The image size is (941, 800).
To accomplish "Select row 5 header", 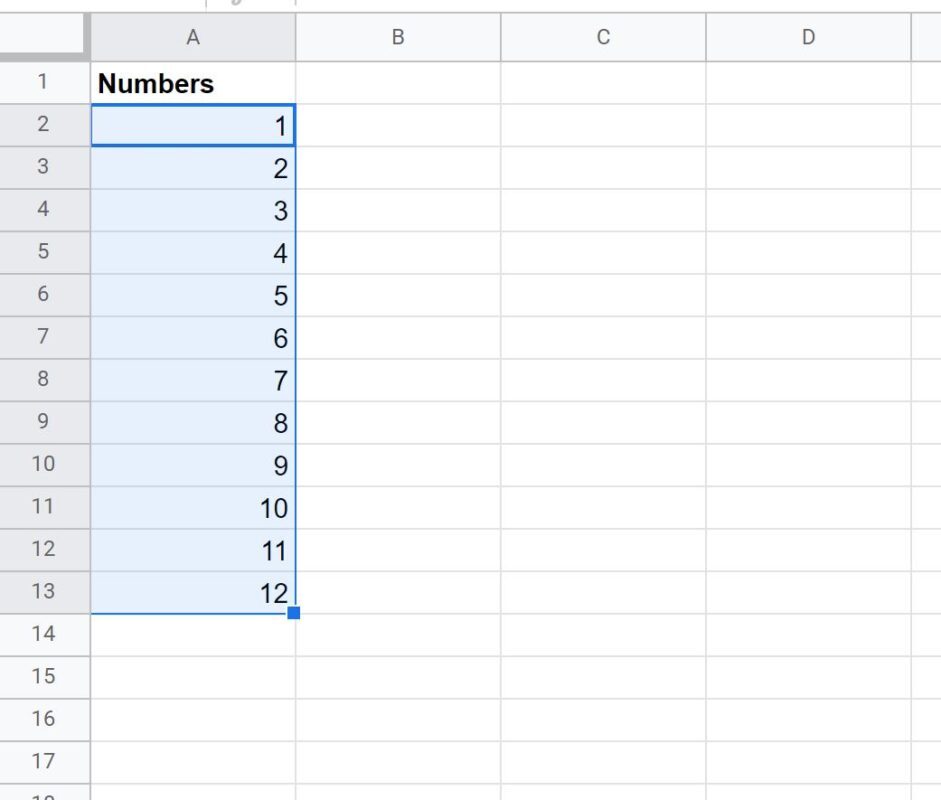I will pos(45,253).
